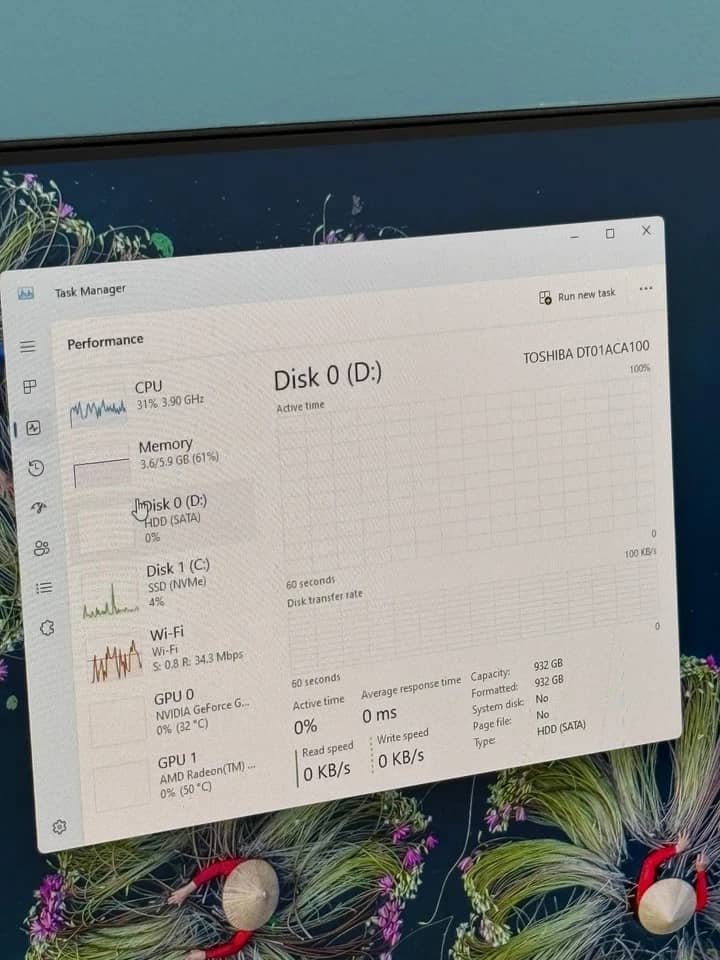Click the Formatted 932 GB value
Image resolution: width=720 pixels, height=960 pixels.
coord(549,681)
